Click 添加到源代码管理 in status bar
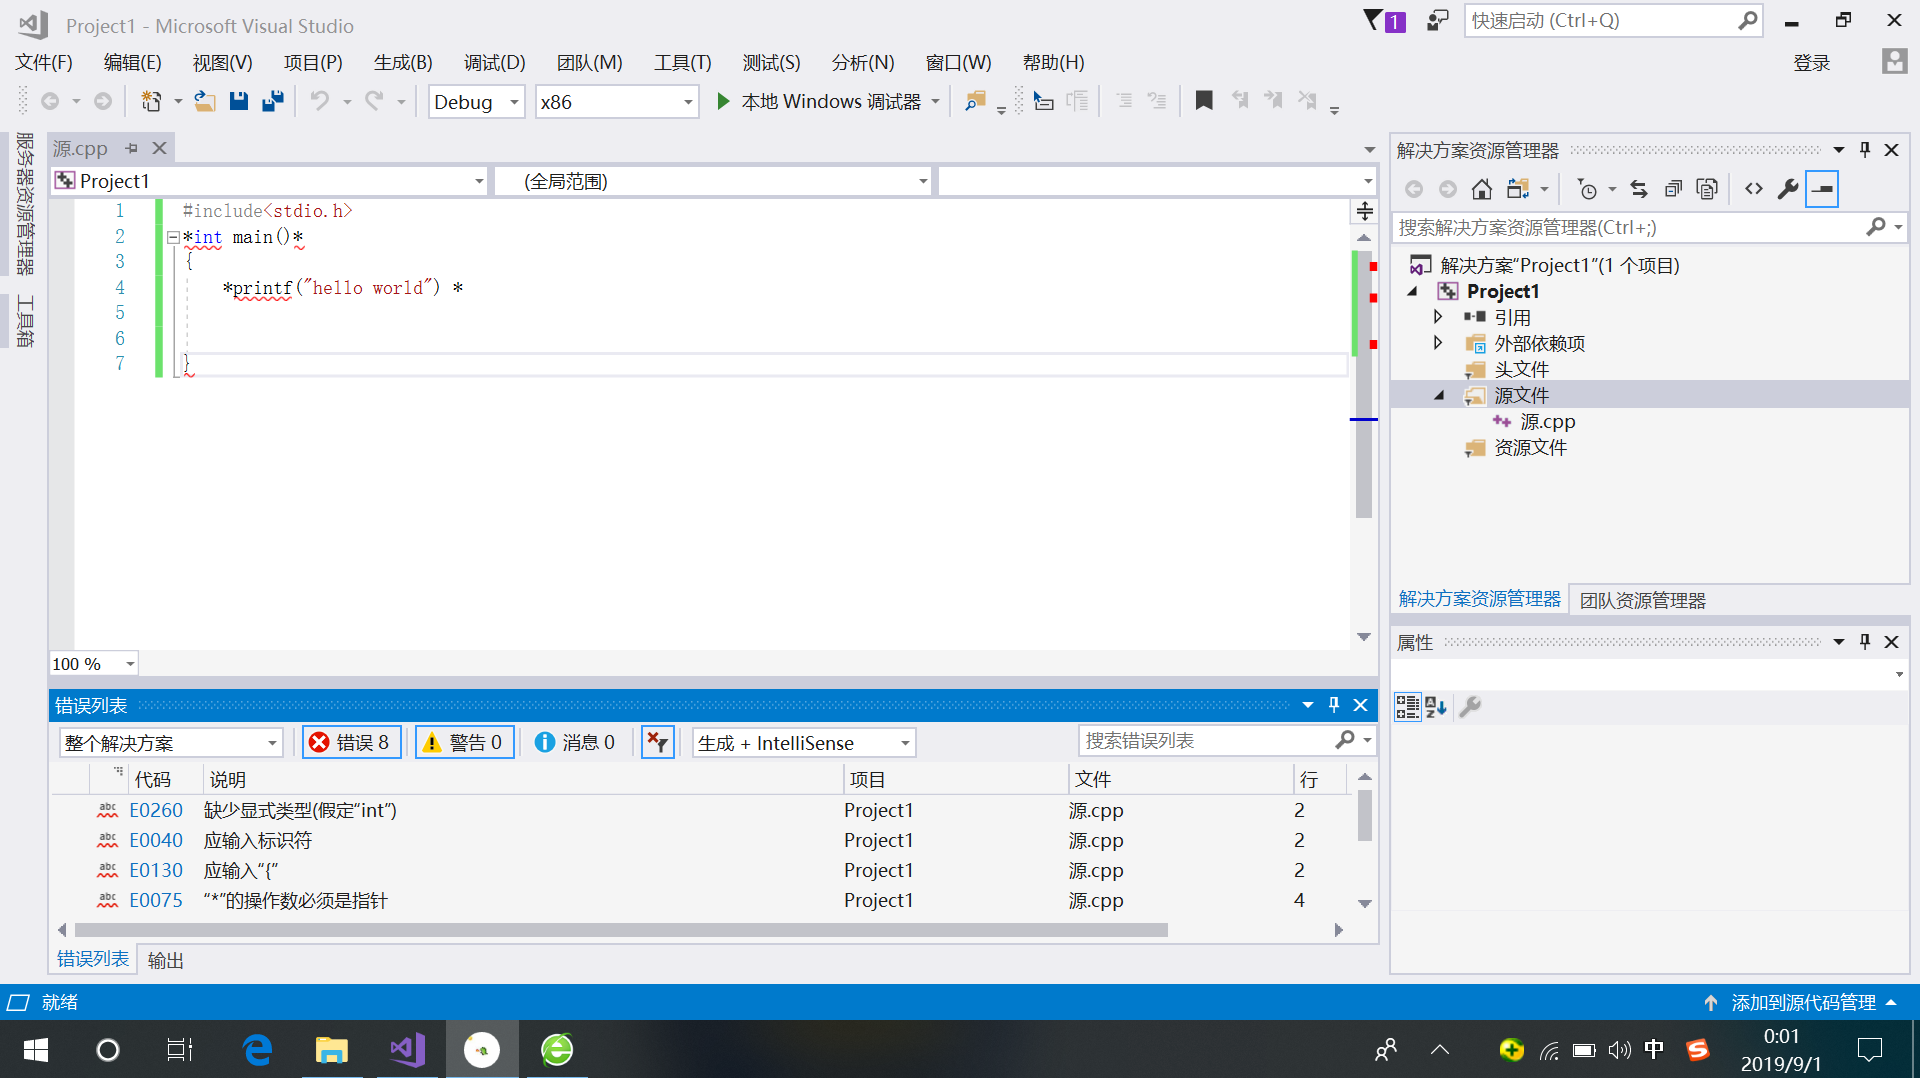Image resolution: width=1920 pixels, height=1078 pixels. pyautogui.click(x=1802, y=1002)
